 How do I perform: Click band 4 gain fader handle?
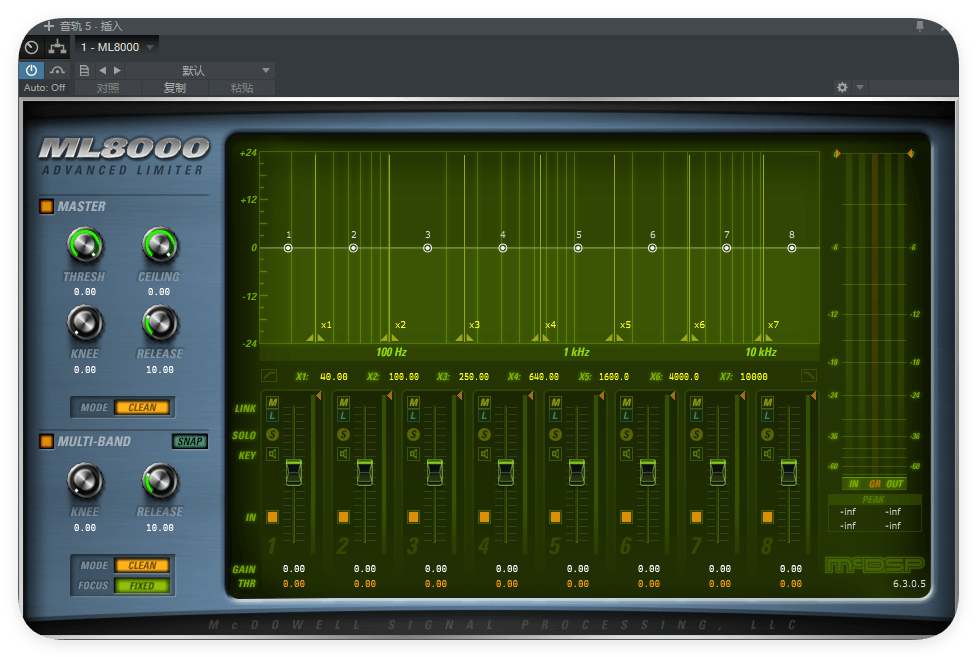pos(505,472)
